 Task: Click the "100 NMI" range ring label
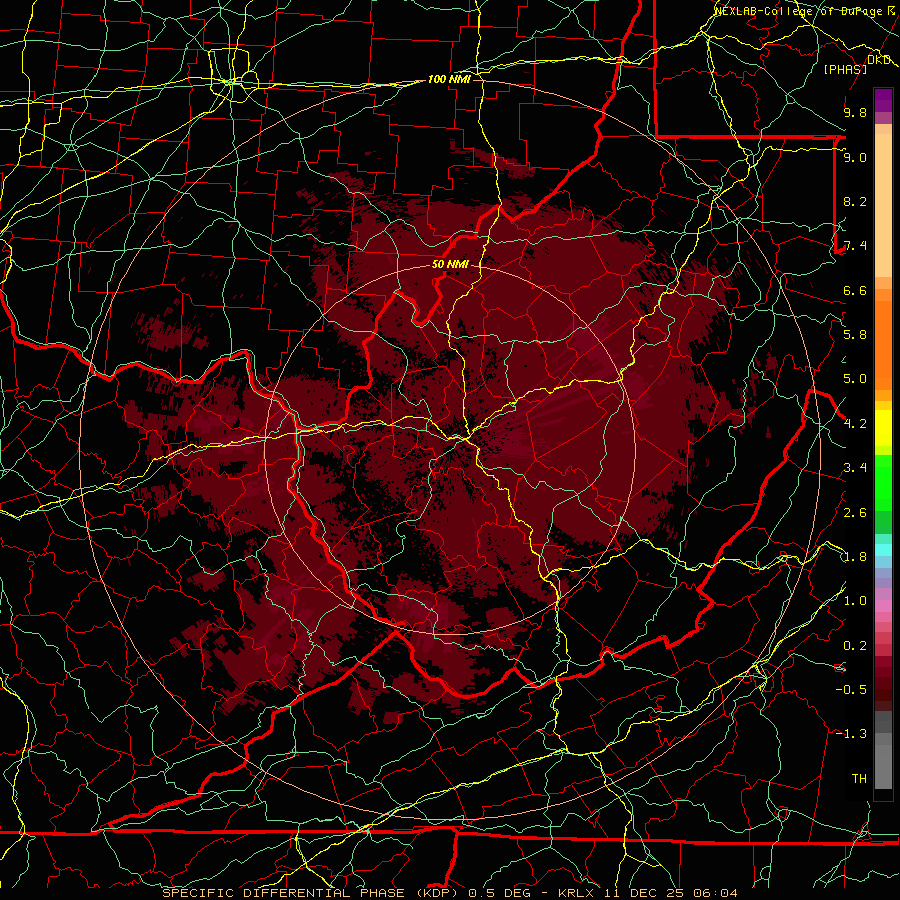[x=449, y=79]
